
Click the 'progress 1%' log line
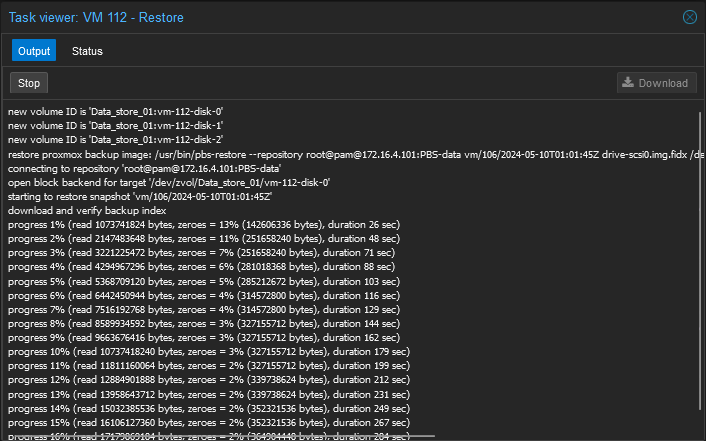pyautogui.click(x=204, y=224)
